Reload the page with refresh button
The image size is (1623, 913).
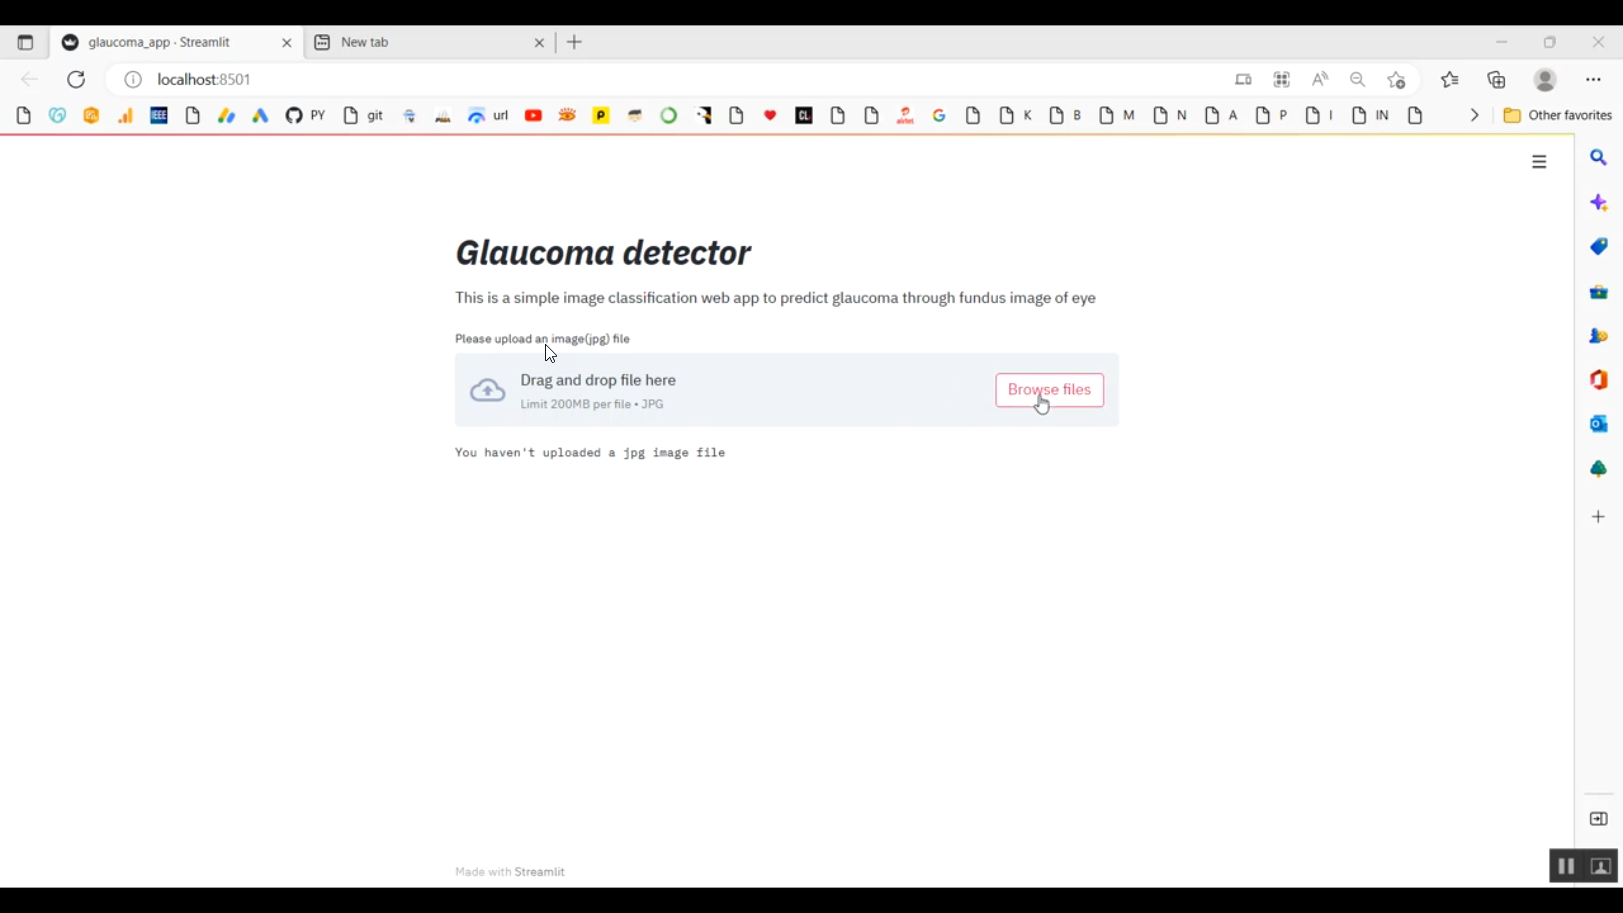tap(76, 79)
